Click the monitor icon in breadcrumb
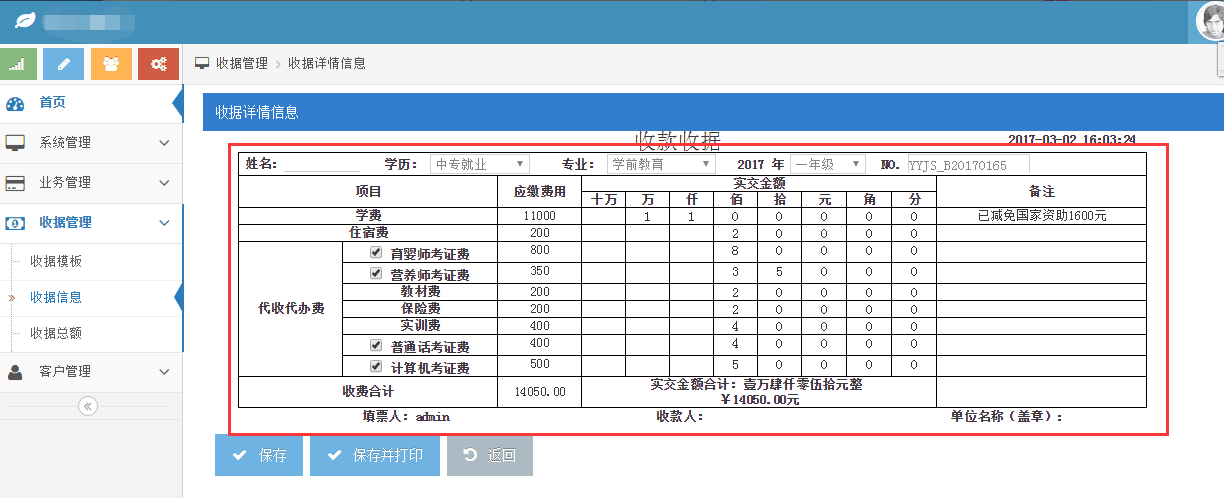The image size is (1224, 498). 202,63
